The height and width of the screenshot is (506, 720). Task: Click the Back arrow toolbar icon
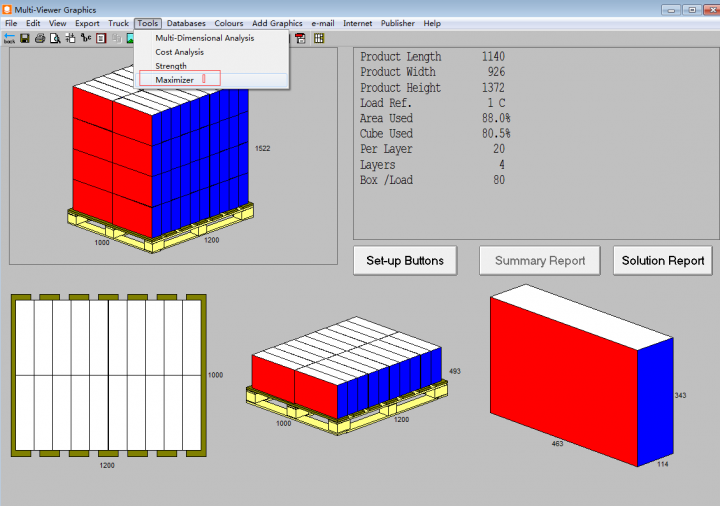pos(9,38)
